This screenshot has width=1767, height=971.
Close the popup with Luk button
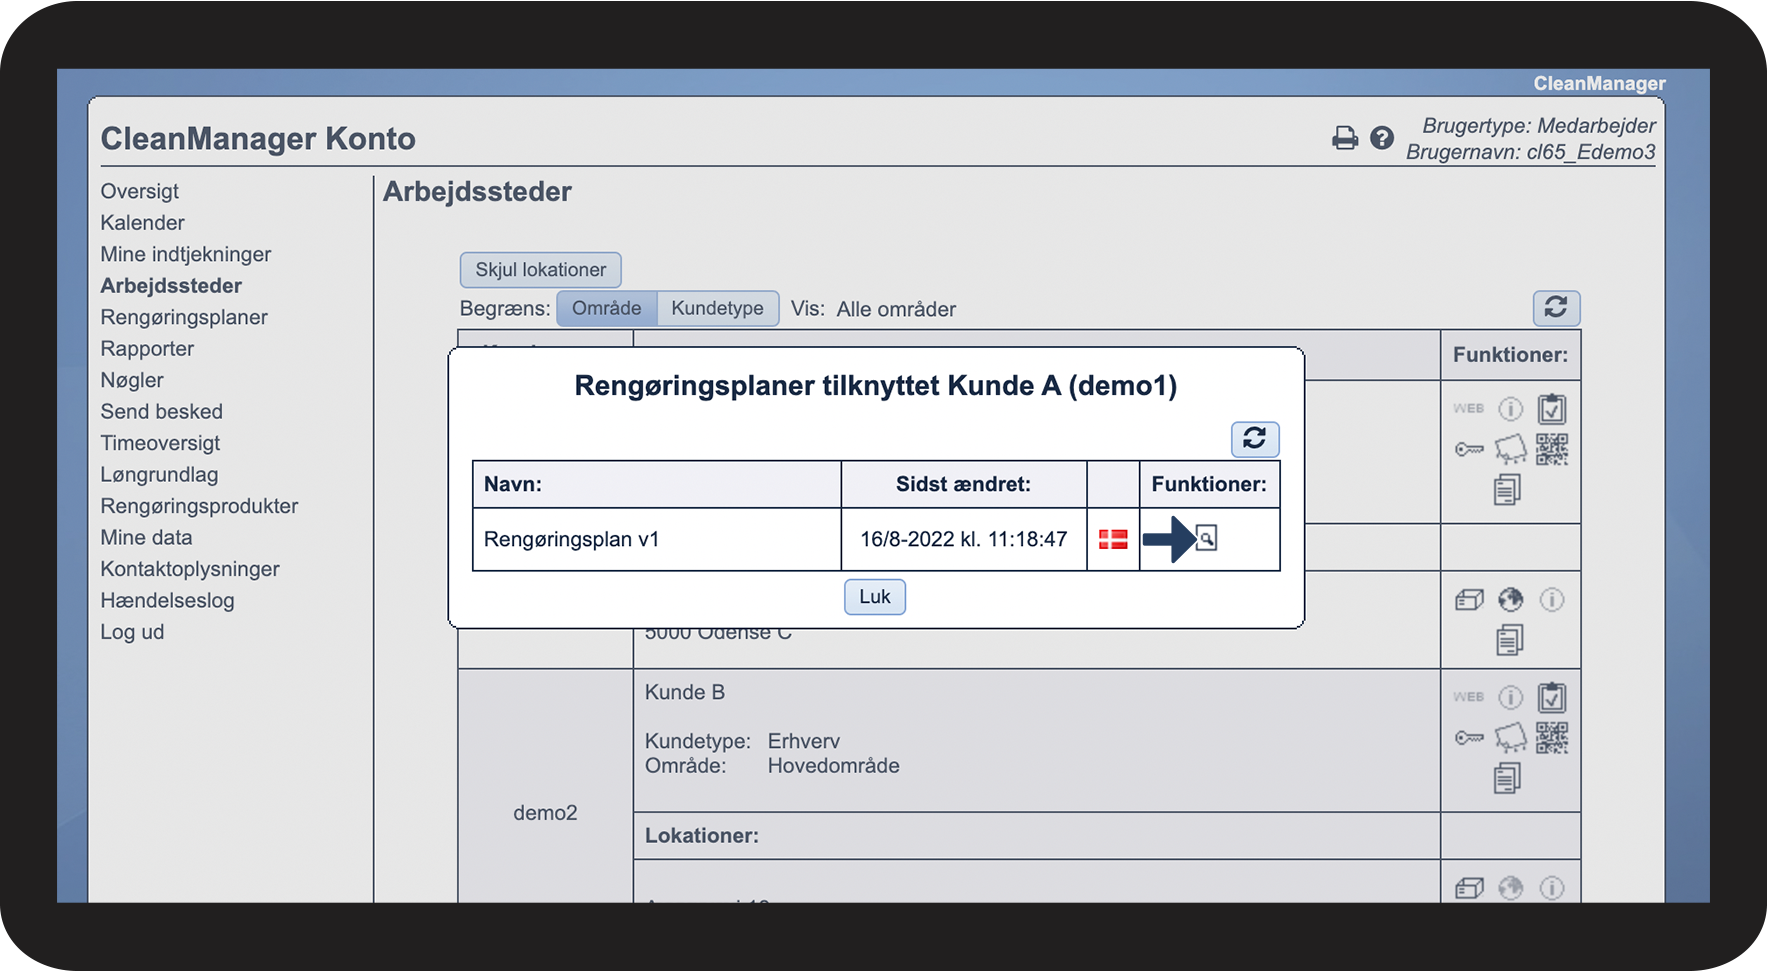pos(874,597)
